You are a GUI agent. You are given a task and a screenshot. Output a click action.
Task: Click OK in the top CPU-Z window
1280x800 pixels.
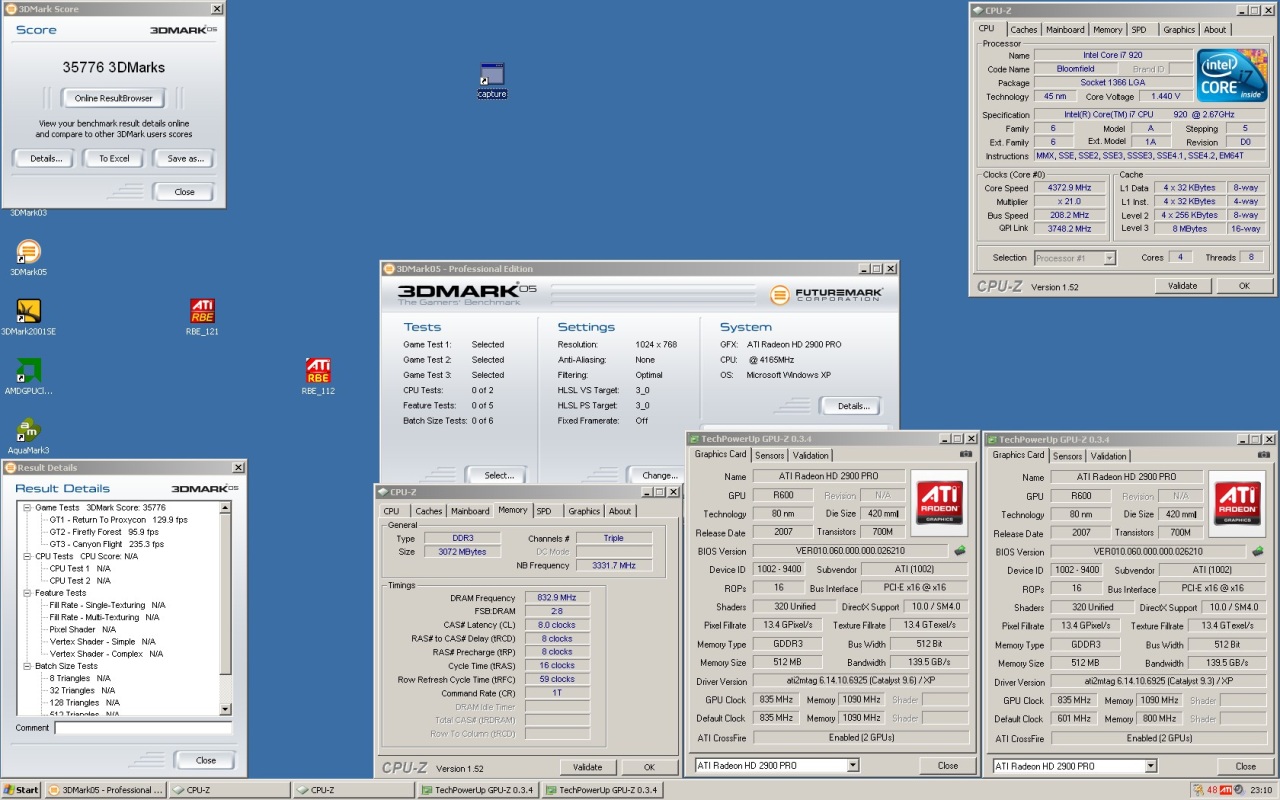point(1244,286)
